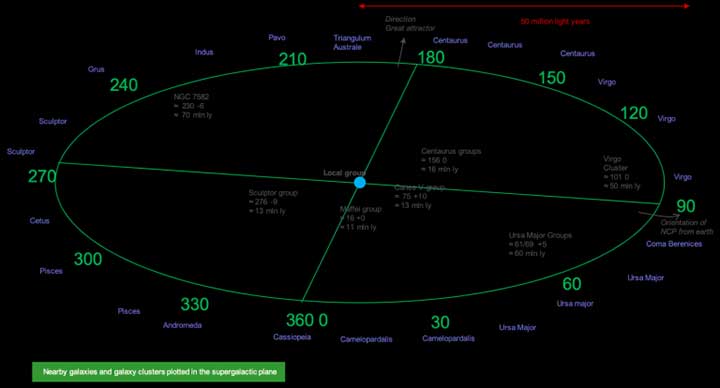Click the green 180 degree marker
Screen dimensions: 720x388
431,57
